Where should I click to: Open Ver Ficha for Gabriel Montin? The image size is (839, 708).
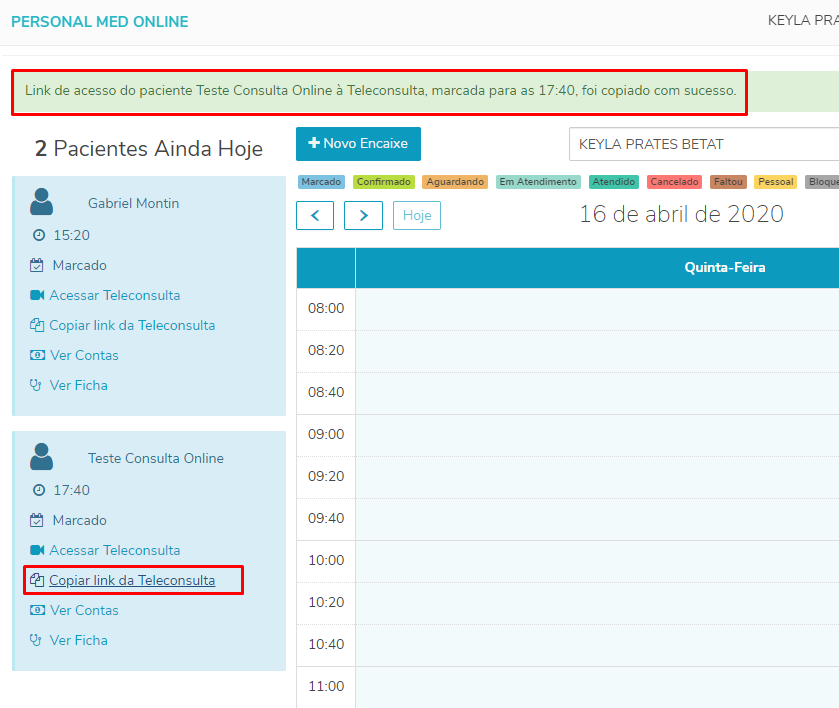coord(79,385)
